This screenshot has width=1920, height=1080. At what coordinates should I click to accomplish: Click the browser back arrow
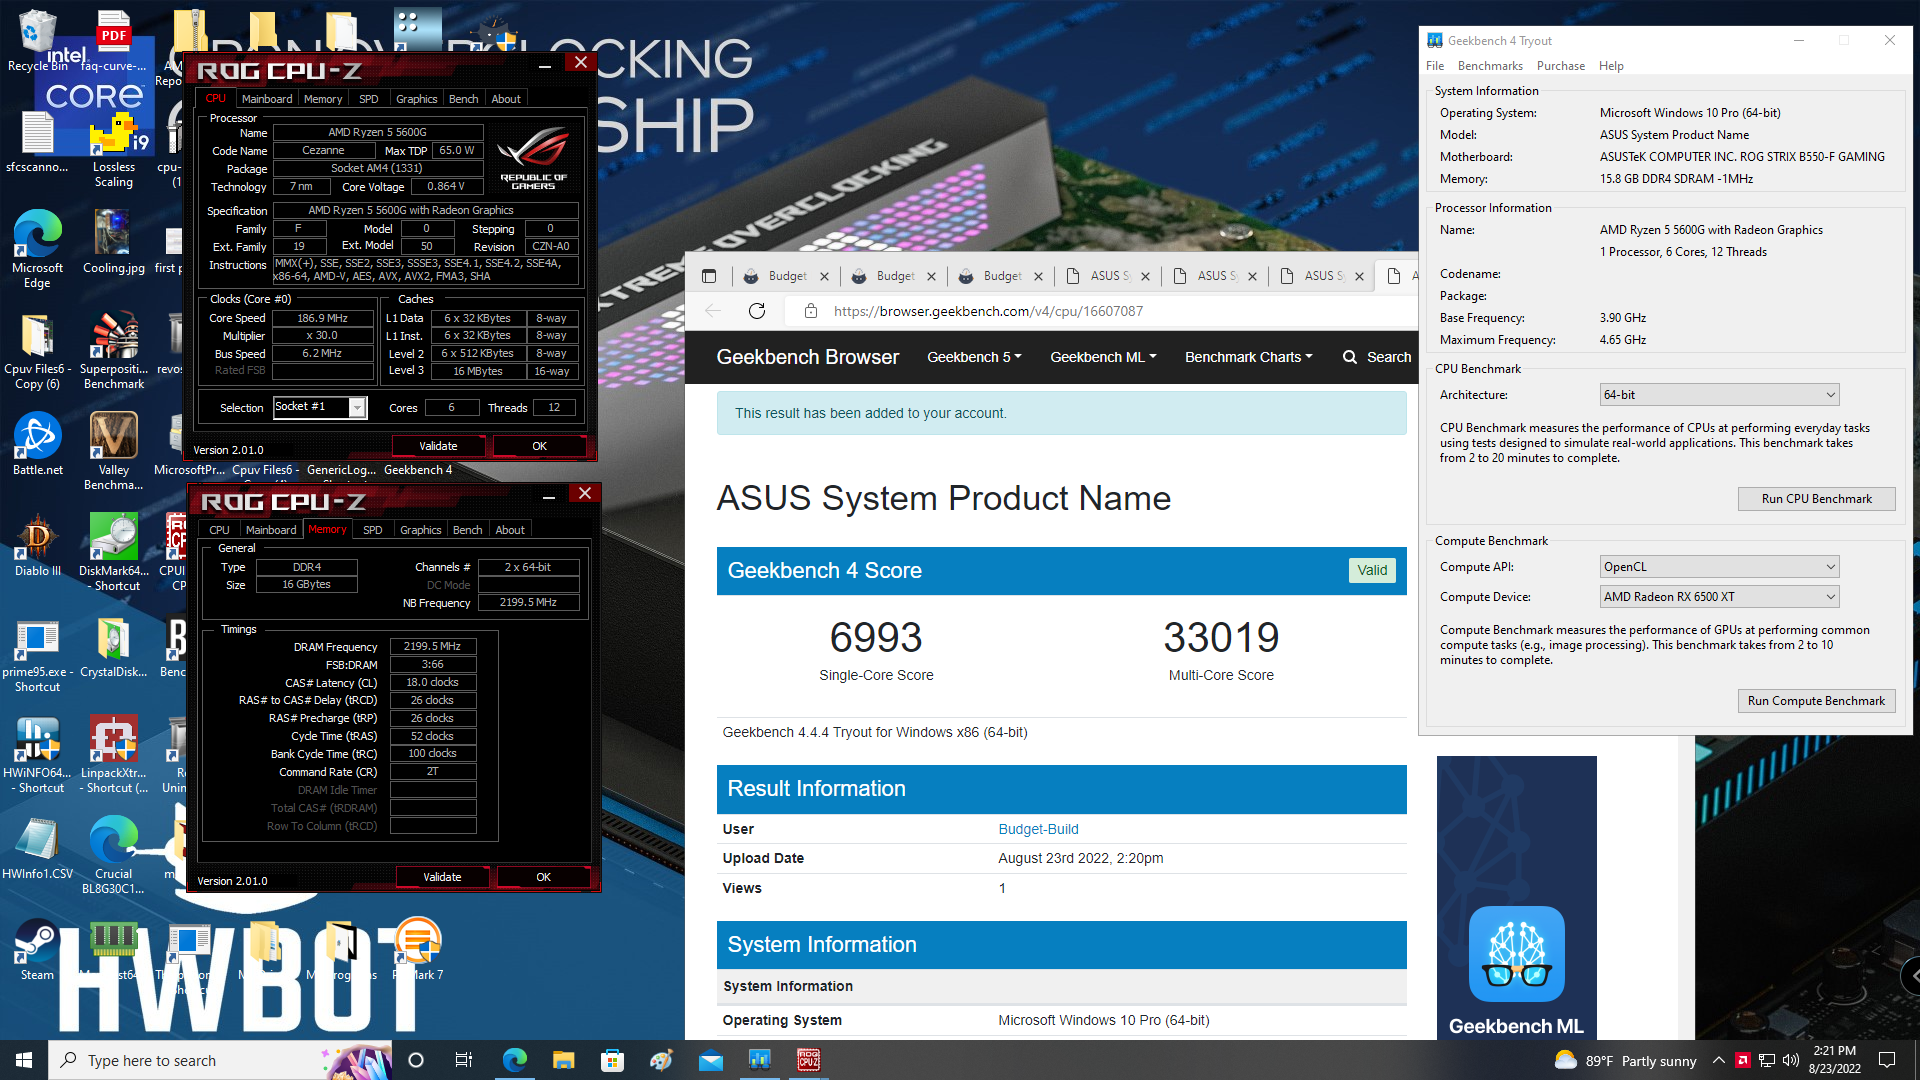point(713,311)
